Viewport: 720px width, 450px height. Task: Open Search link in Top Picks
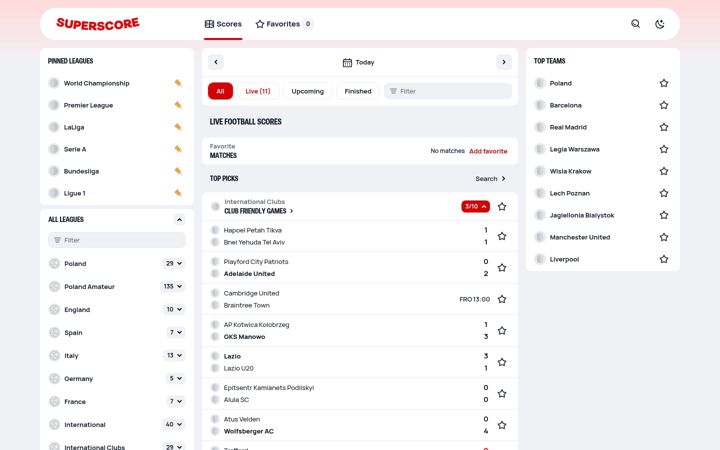pos(490,179)
